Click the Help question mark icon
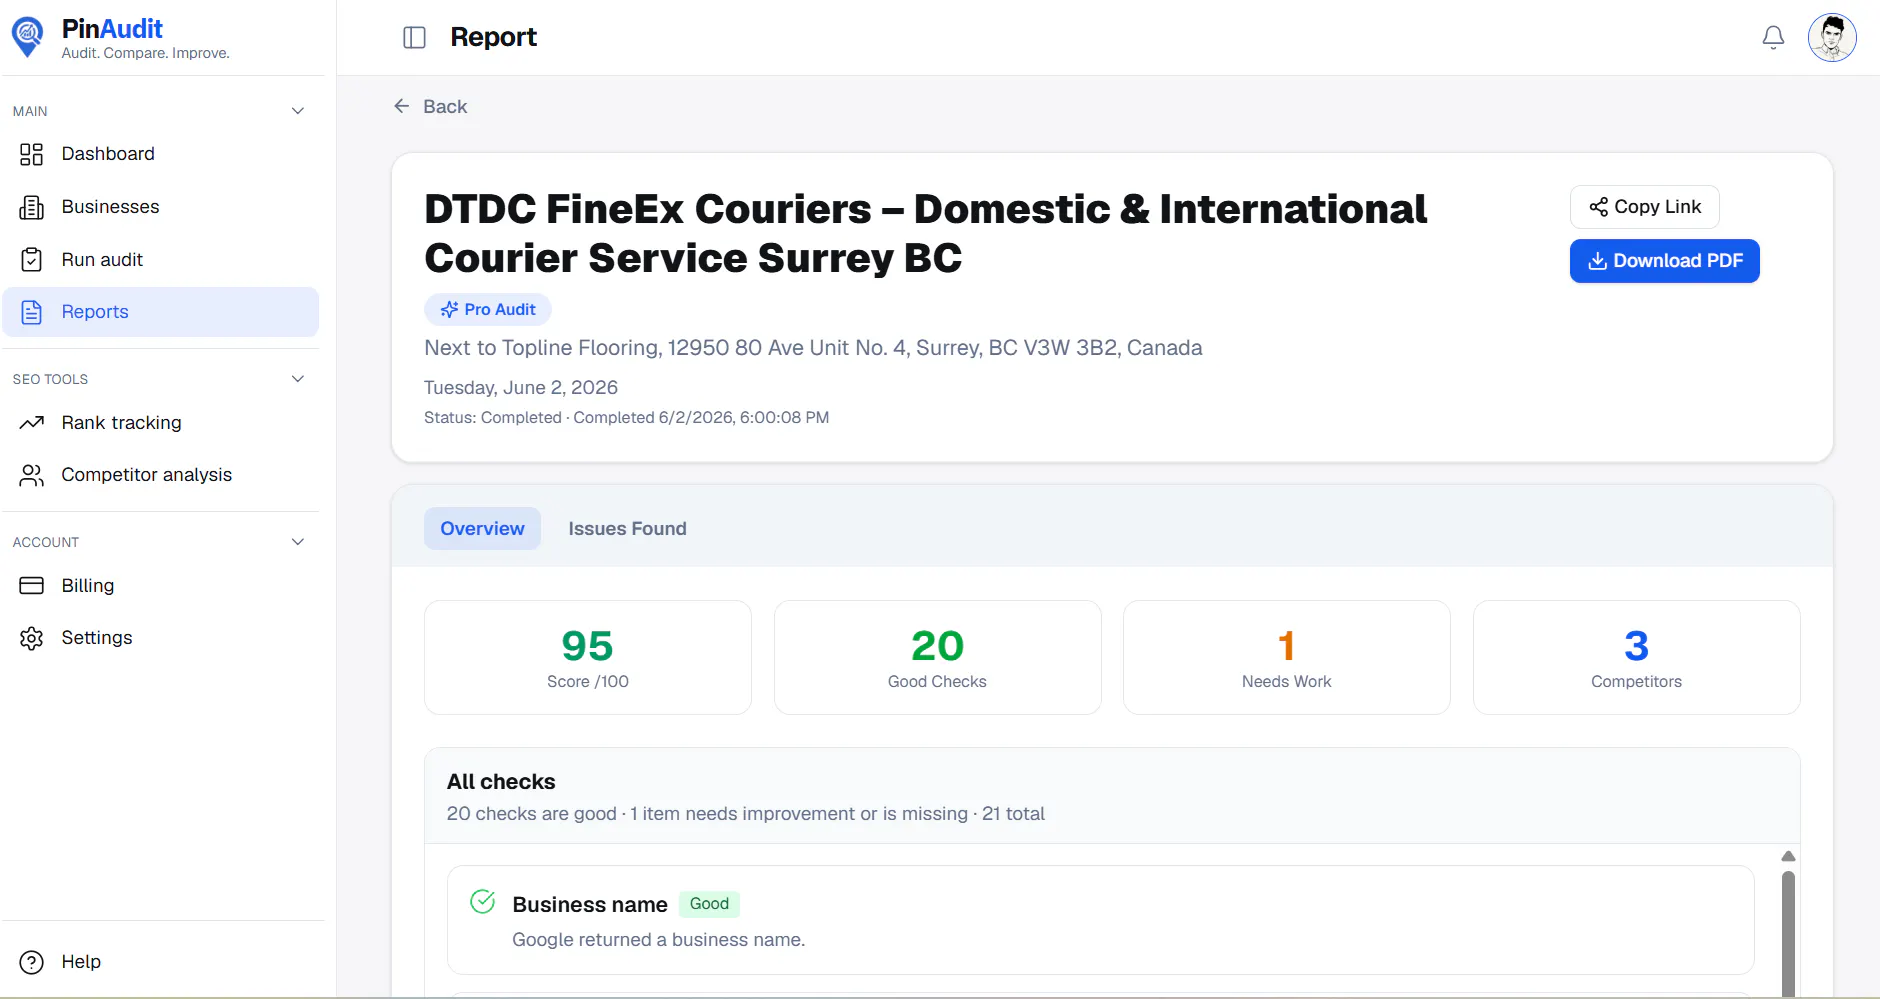 pyautogui.click(x=32, y=962)
